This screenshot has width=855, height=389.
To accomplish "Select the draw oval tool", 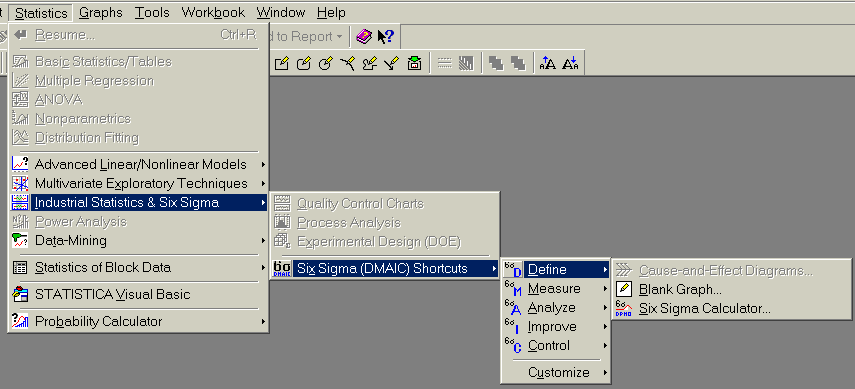I will [326, 64].
